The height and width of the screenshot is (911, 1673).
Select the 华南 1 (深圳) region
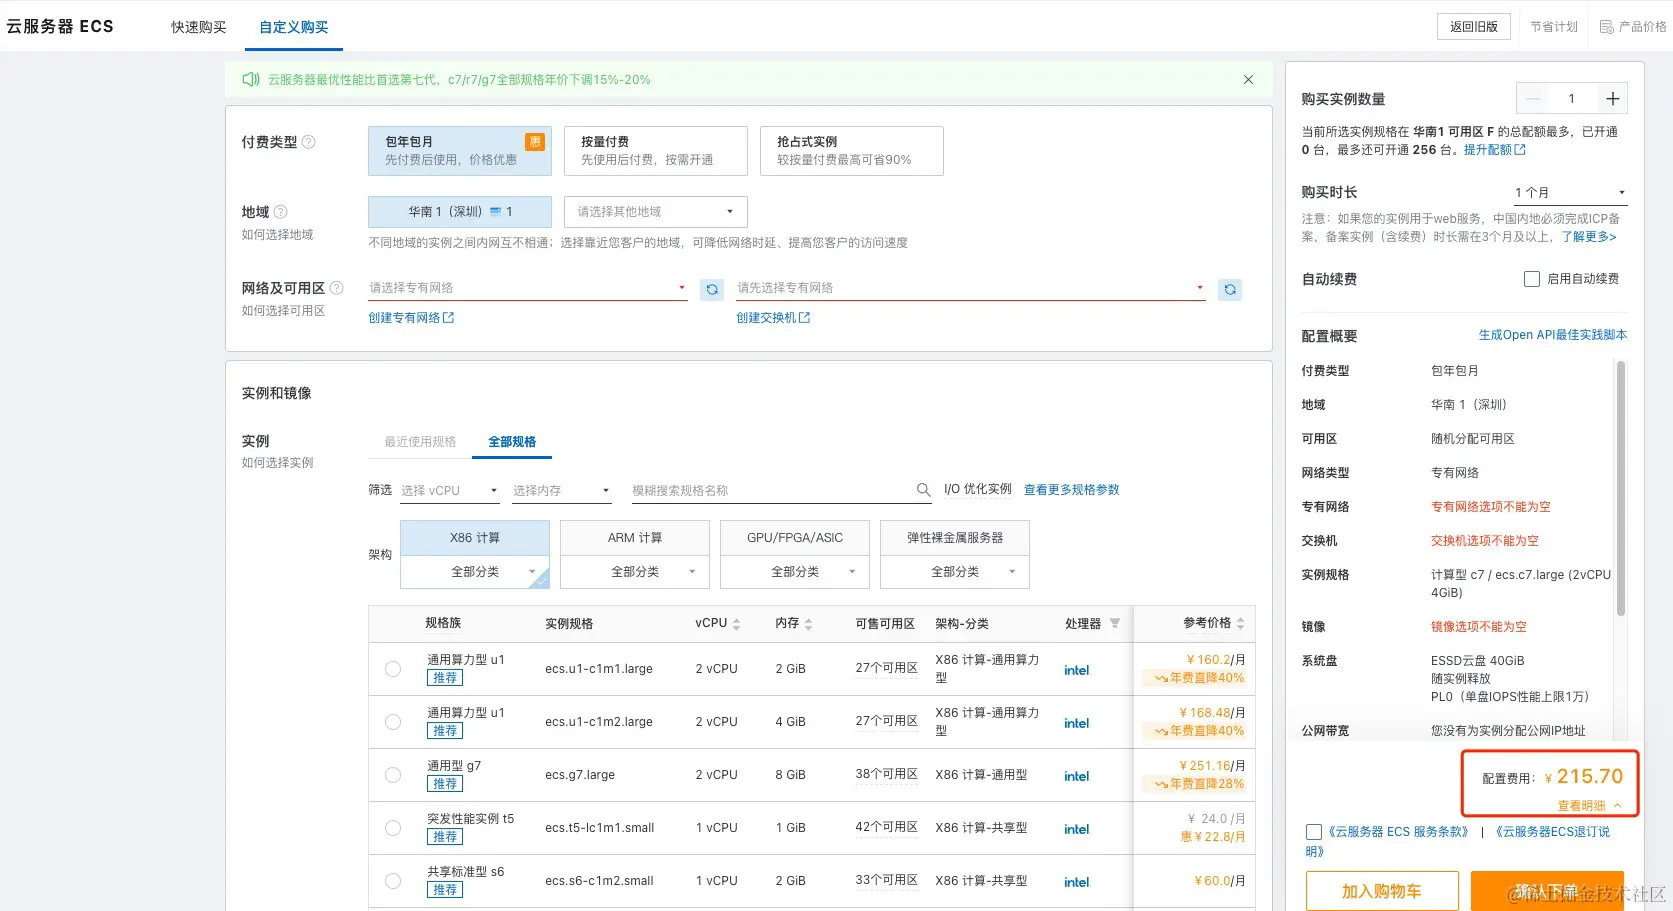[460, 212]
